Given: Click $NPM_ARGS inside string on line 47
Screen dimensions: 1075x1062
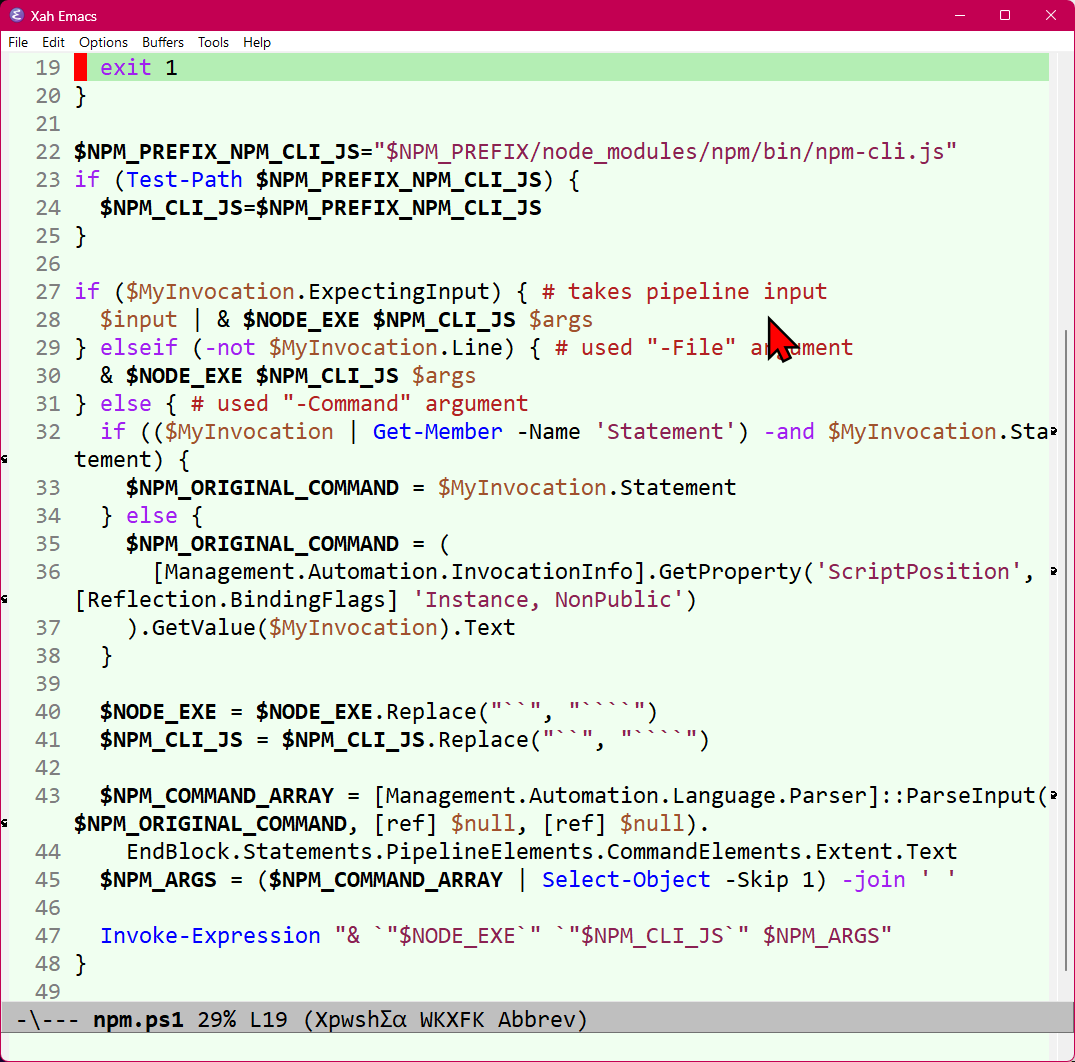Looking at the screenshot, I should [821, 936].
